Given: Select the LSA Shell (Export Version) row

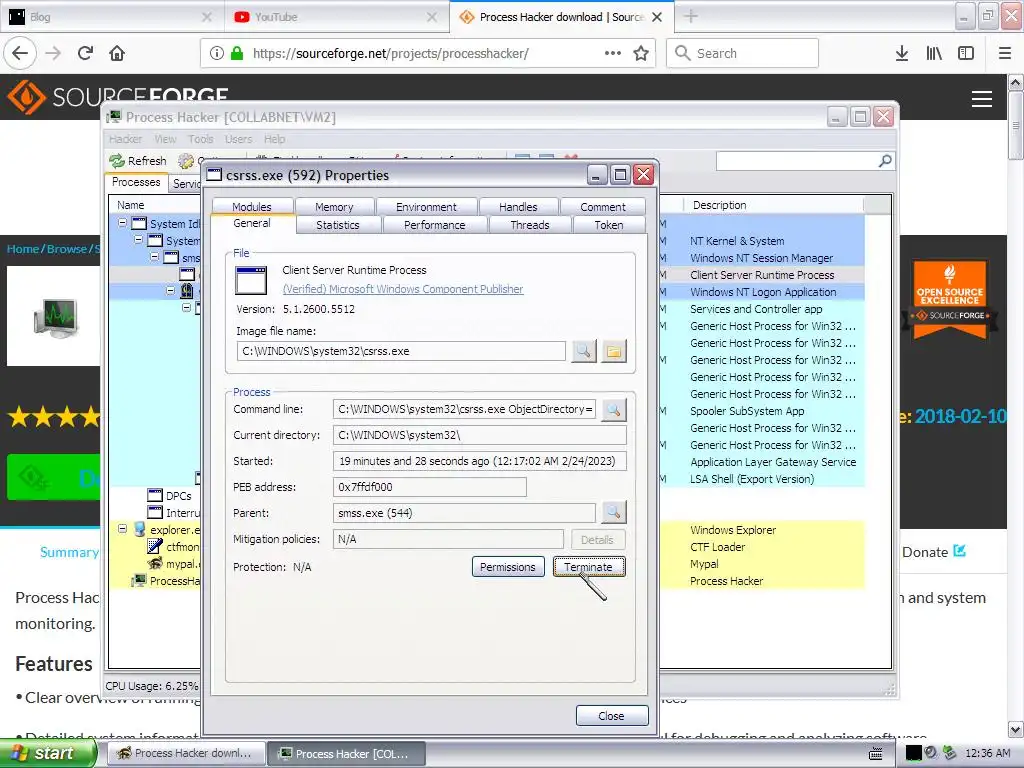Looking at the screenshot, I should pos(752,479).
